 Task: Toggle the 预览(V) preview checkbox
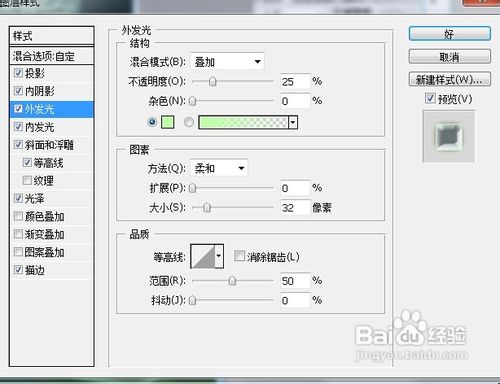click(430, 98)
